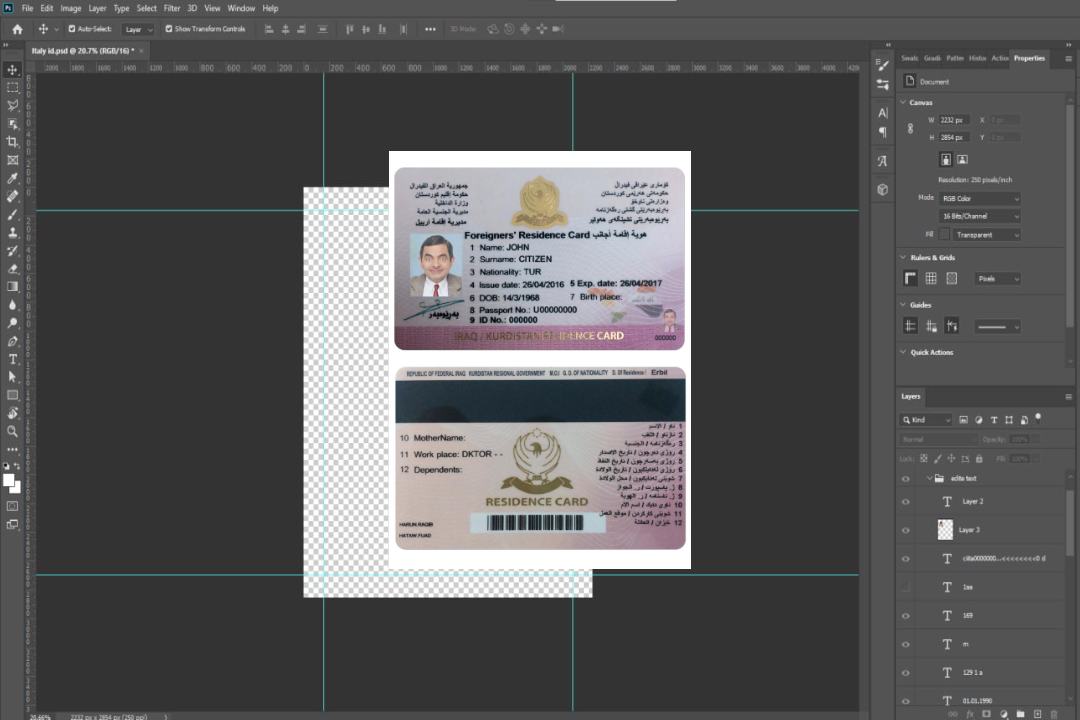Image resolution: width=1080 pixels, height=720 pixels.
Task: Hide Layer 2 via its eye icon
Action: [906, 502]
